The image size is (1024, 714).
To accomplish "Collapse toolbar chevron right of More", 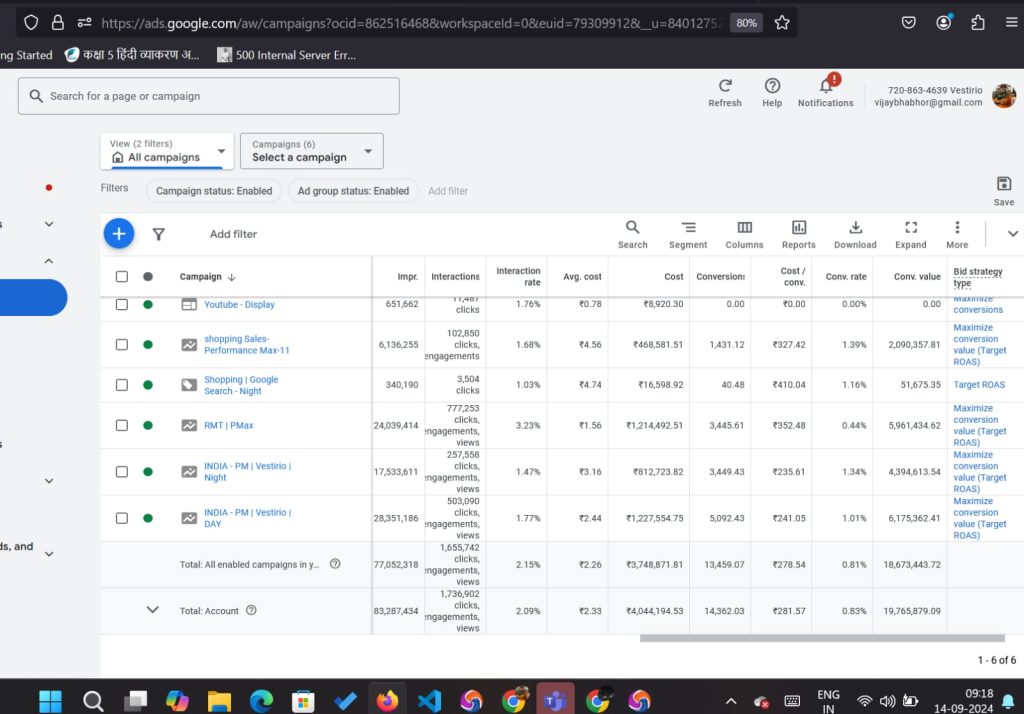I will pos(1012,234).
